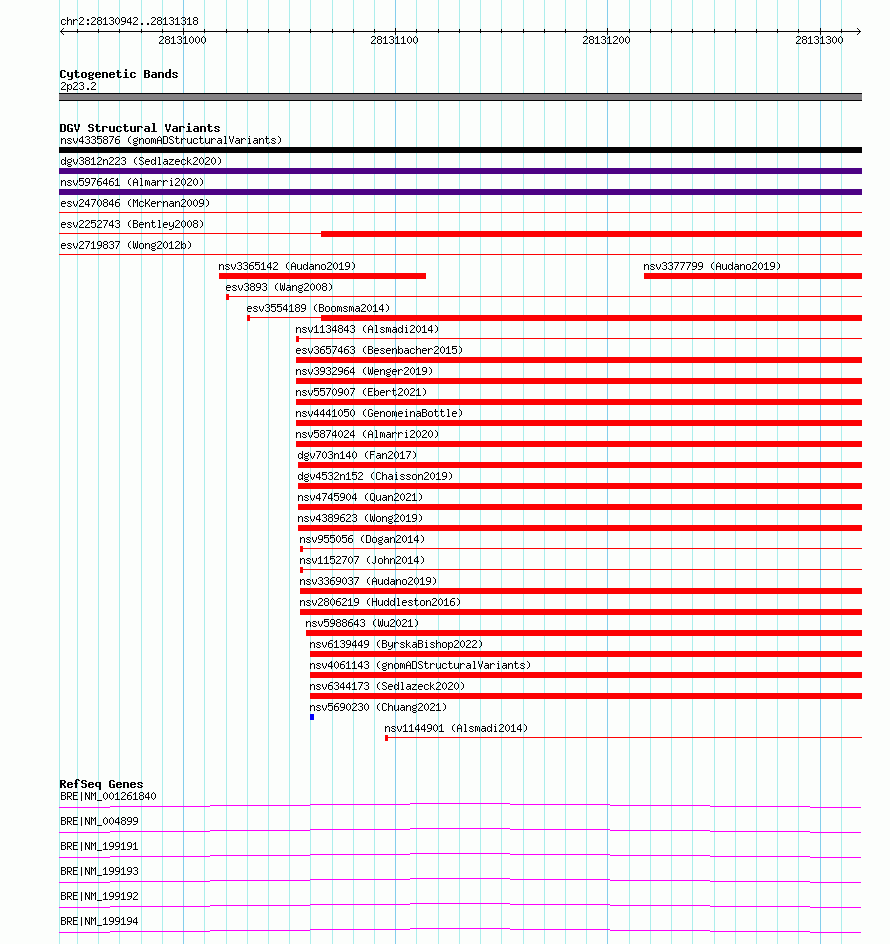Click the thick red esv2252743 (Bentley2008) bar
890x944 pixels.
pyautogui.click(x=591, y=234)
